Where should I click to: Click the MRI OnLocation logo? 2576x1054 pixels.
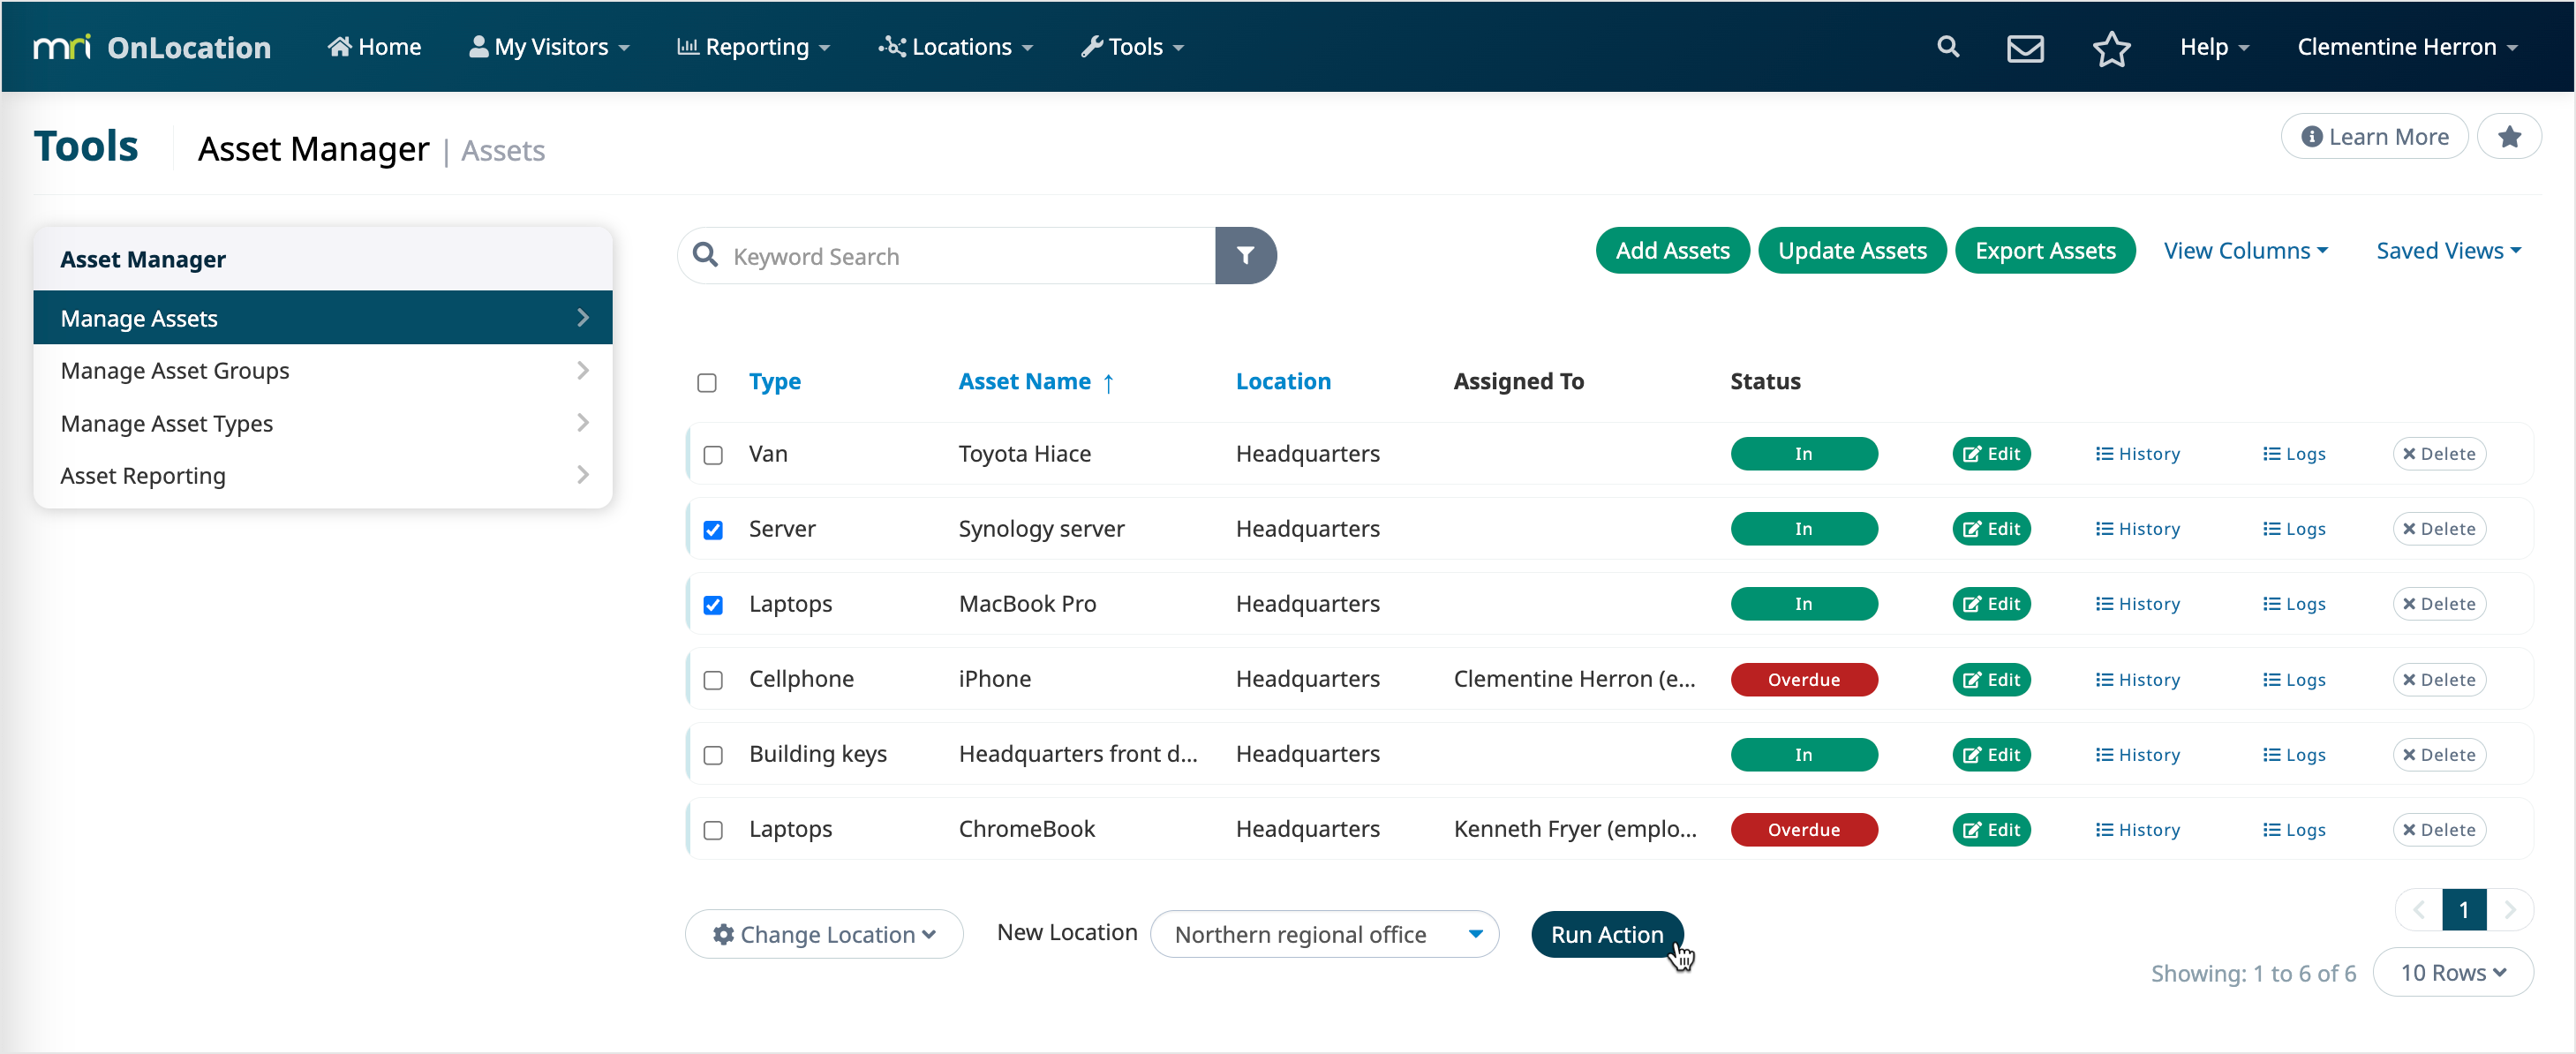(152, 47)
